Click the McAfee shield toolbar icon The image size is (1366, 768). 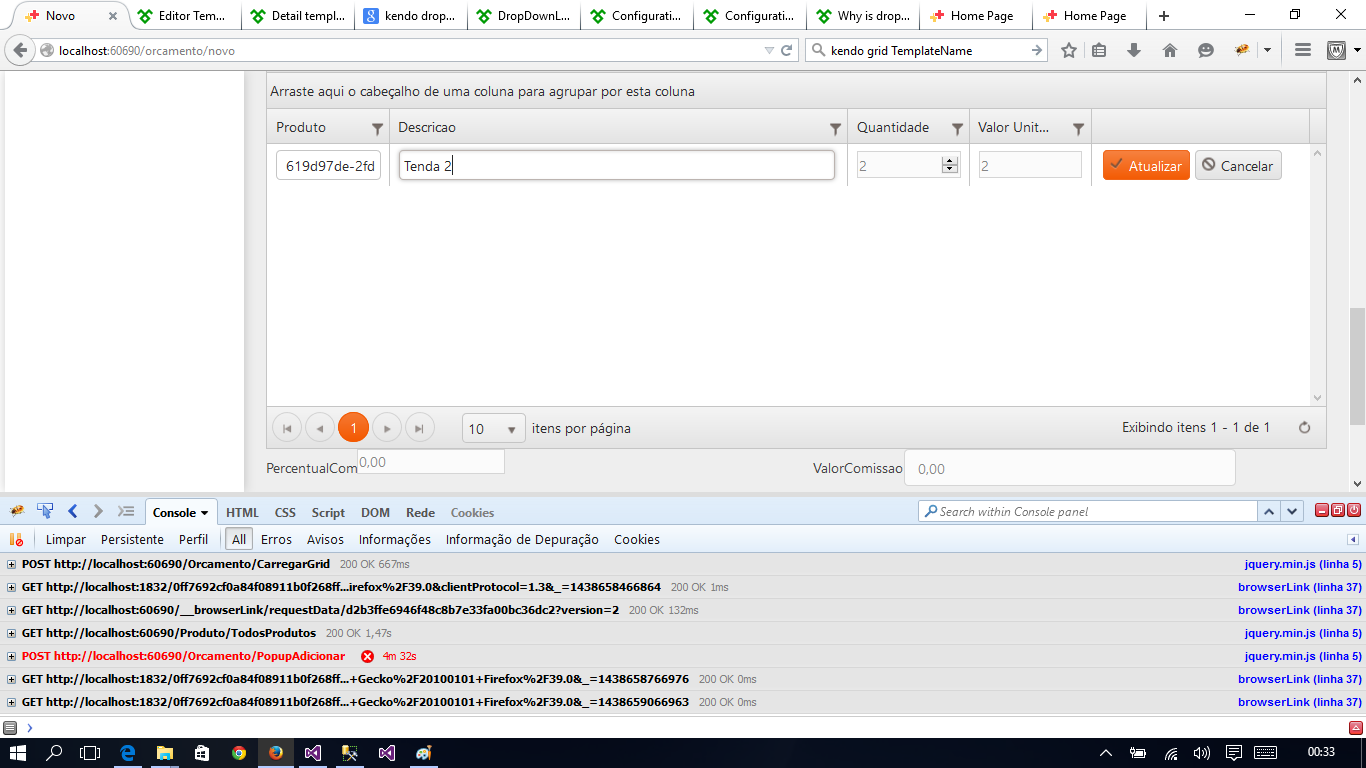coord(1336,50)
